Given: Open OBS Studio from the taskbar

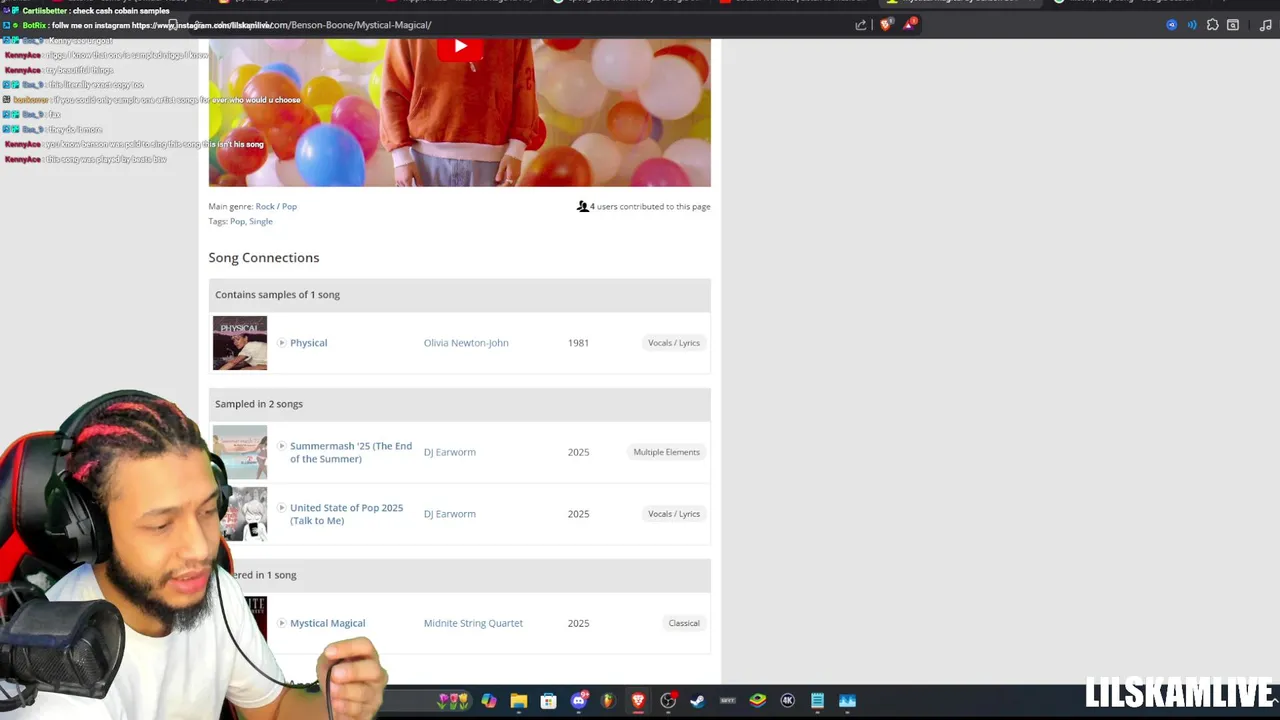Looking at the screenshot, I should point(668,701).
